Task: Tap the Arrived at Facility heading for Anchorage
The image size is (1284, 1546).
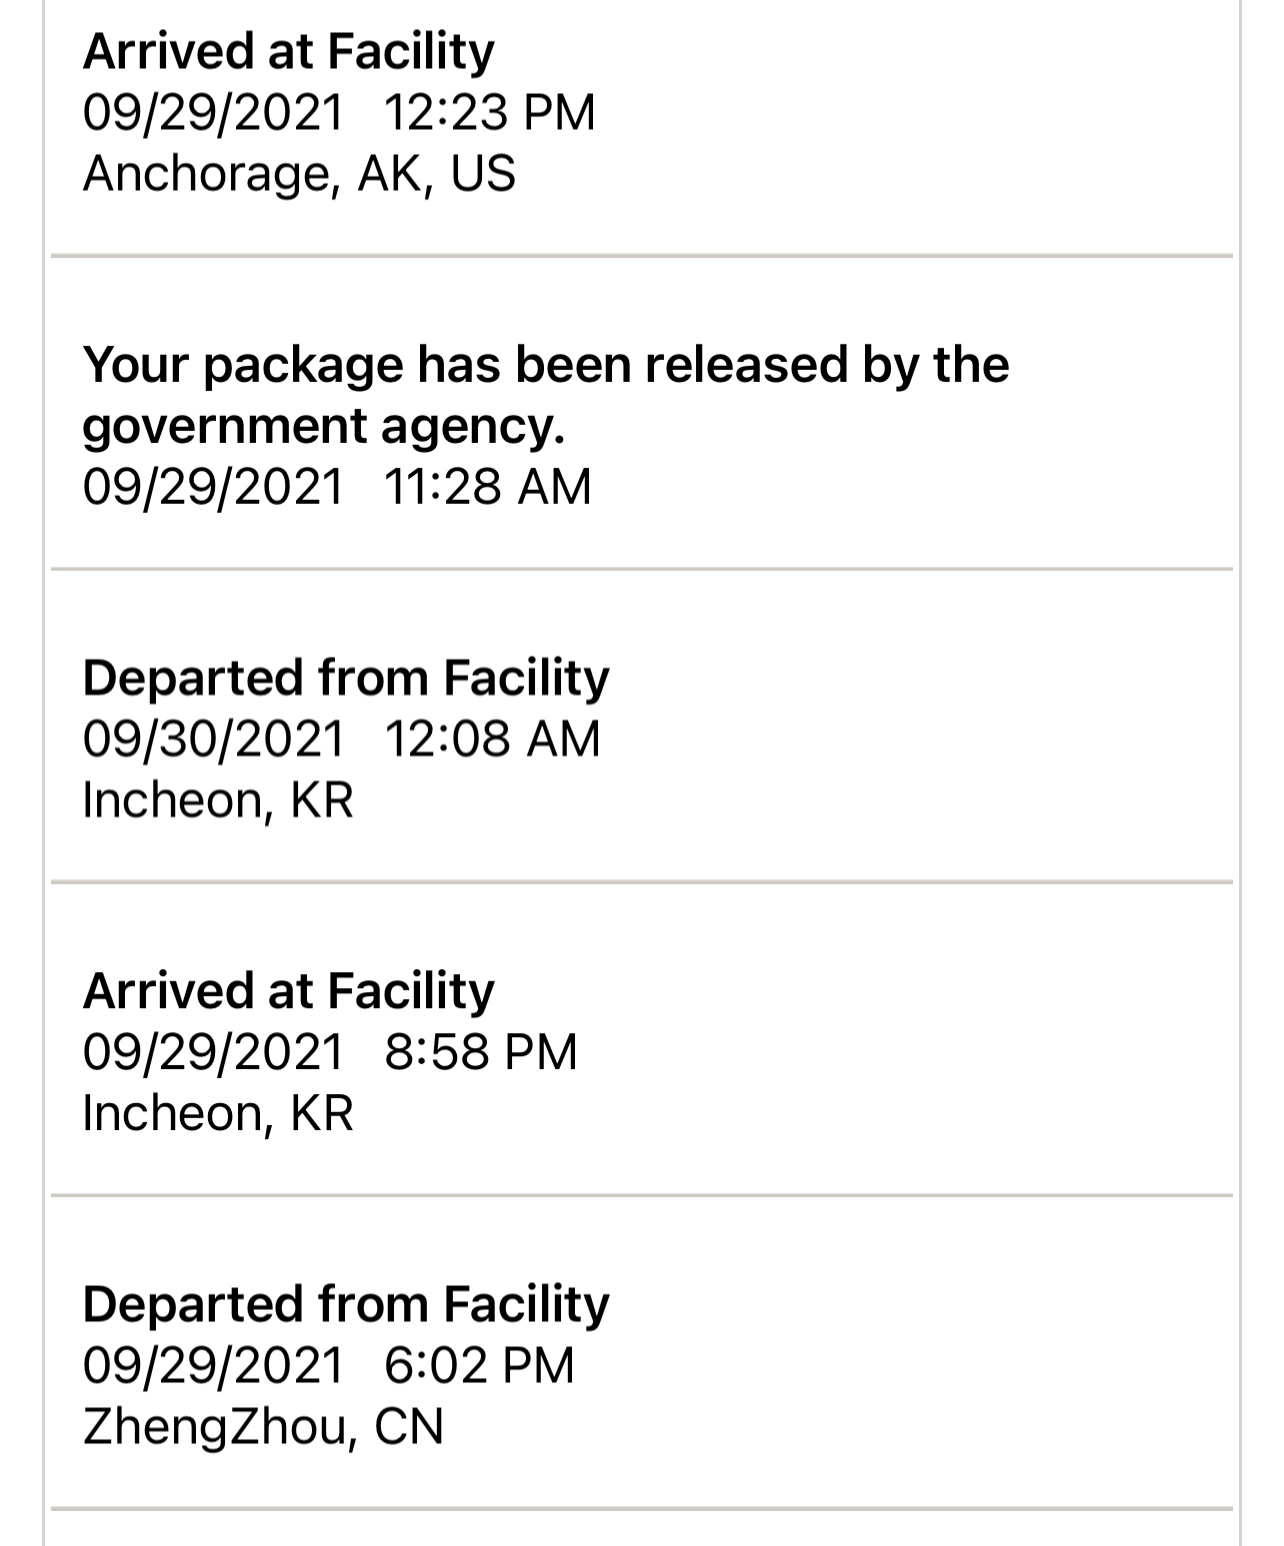Action: [x=288, y=51]
